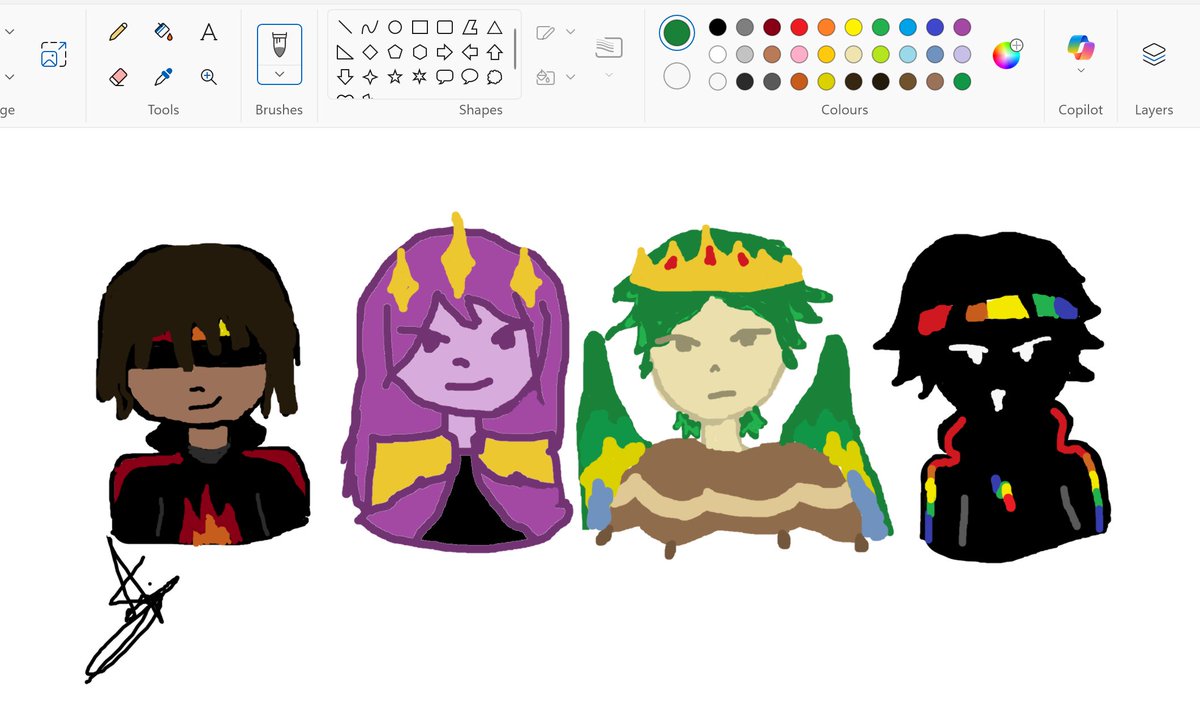The image size is (1200, 708).
Task: Pick the purple swatch in the top row
Action: click(x=962, y=27)
